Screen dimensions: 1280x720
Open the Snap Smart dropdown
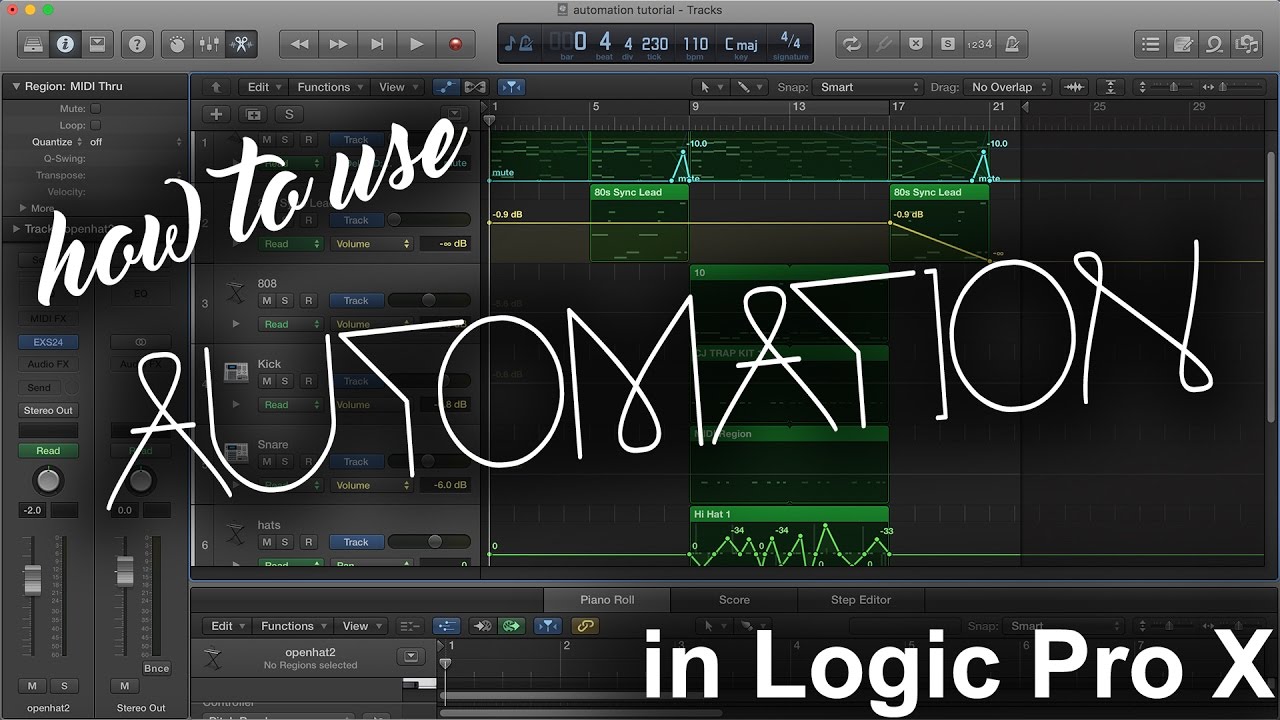click(x=868, y=87)
